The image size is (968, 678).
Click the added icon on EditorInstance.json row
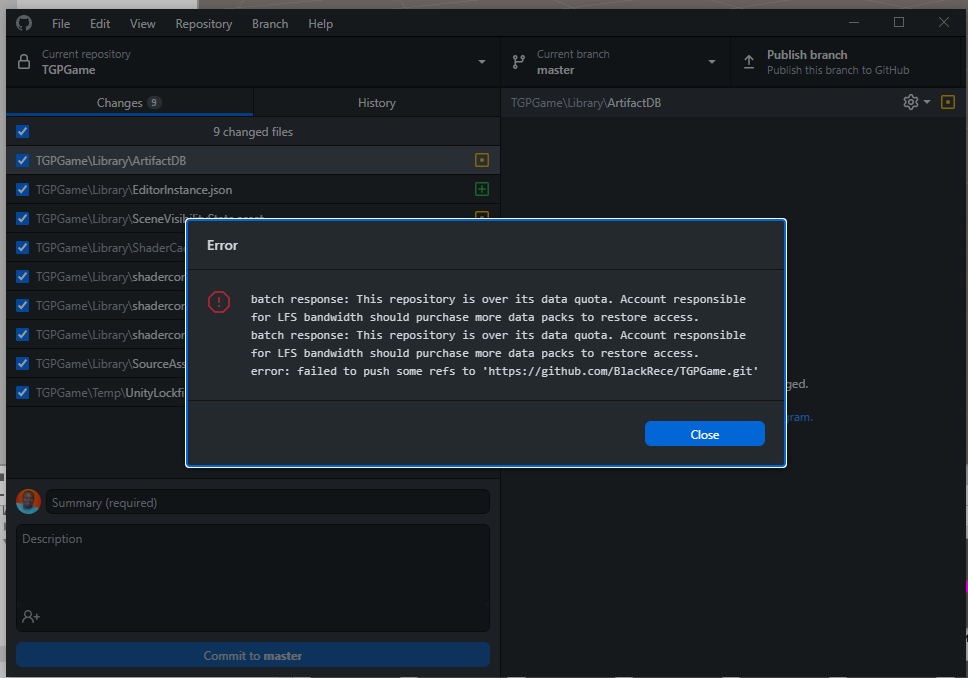click(x=482, y=189)
